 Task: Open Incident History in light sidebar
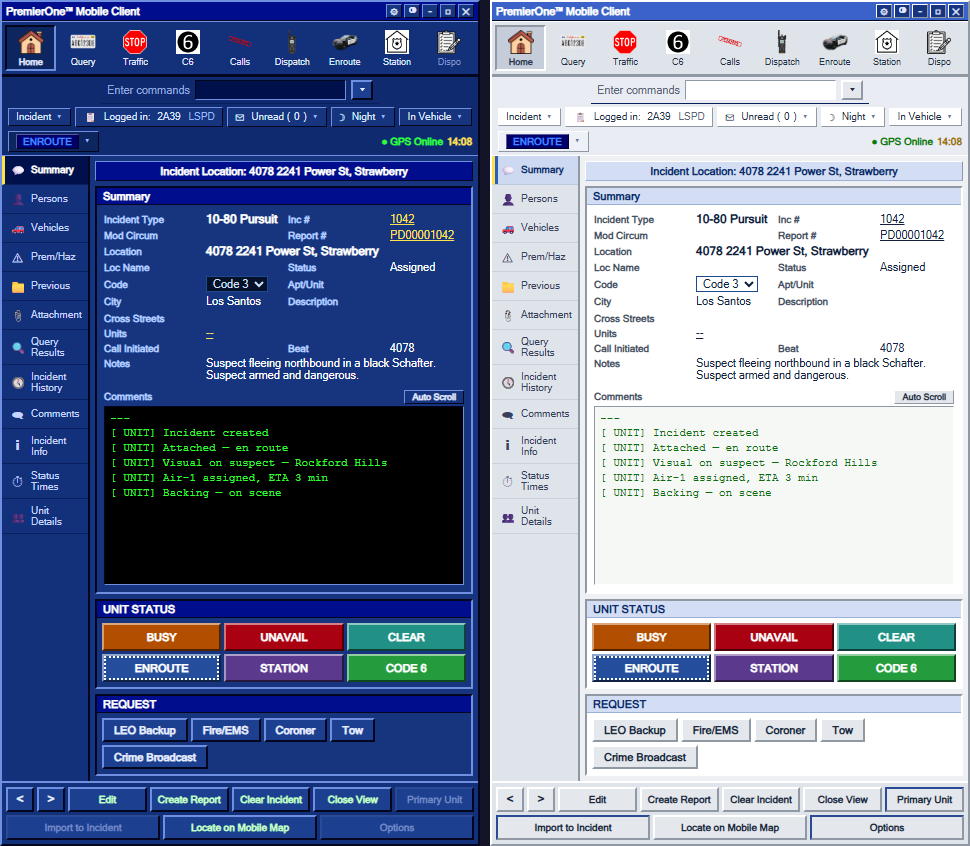(536, 382)
